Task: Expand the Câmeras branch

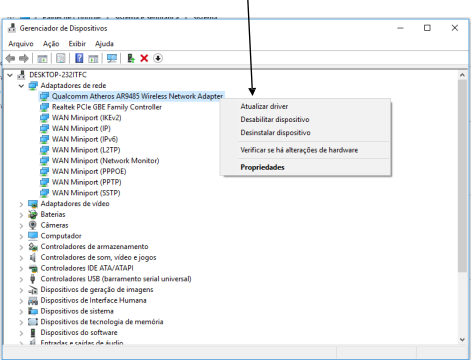Action: click(x=21, y=225)
